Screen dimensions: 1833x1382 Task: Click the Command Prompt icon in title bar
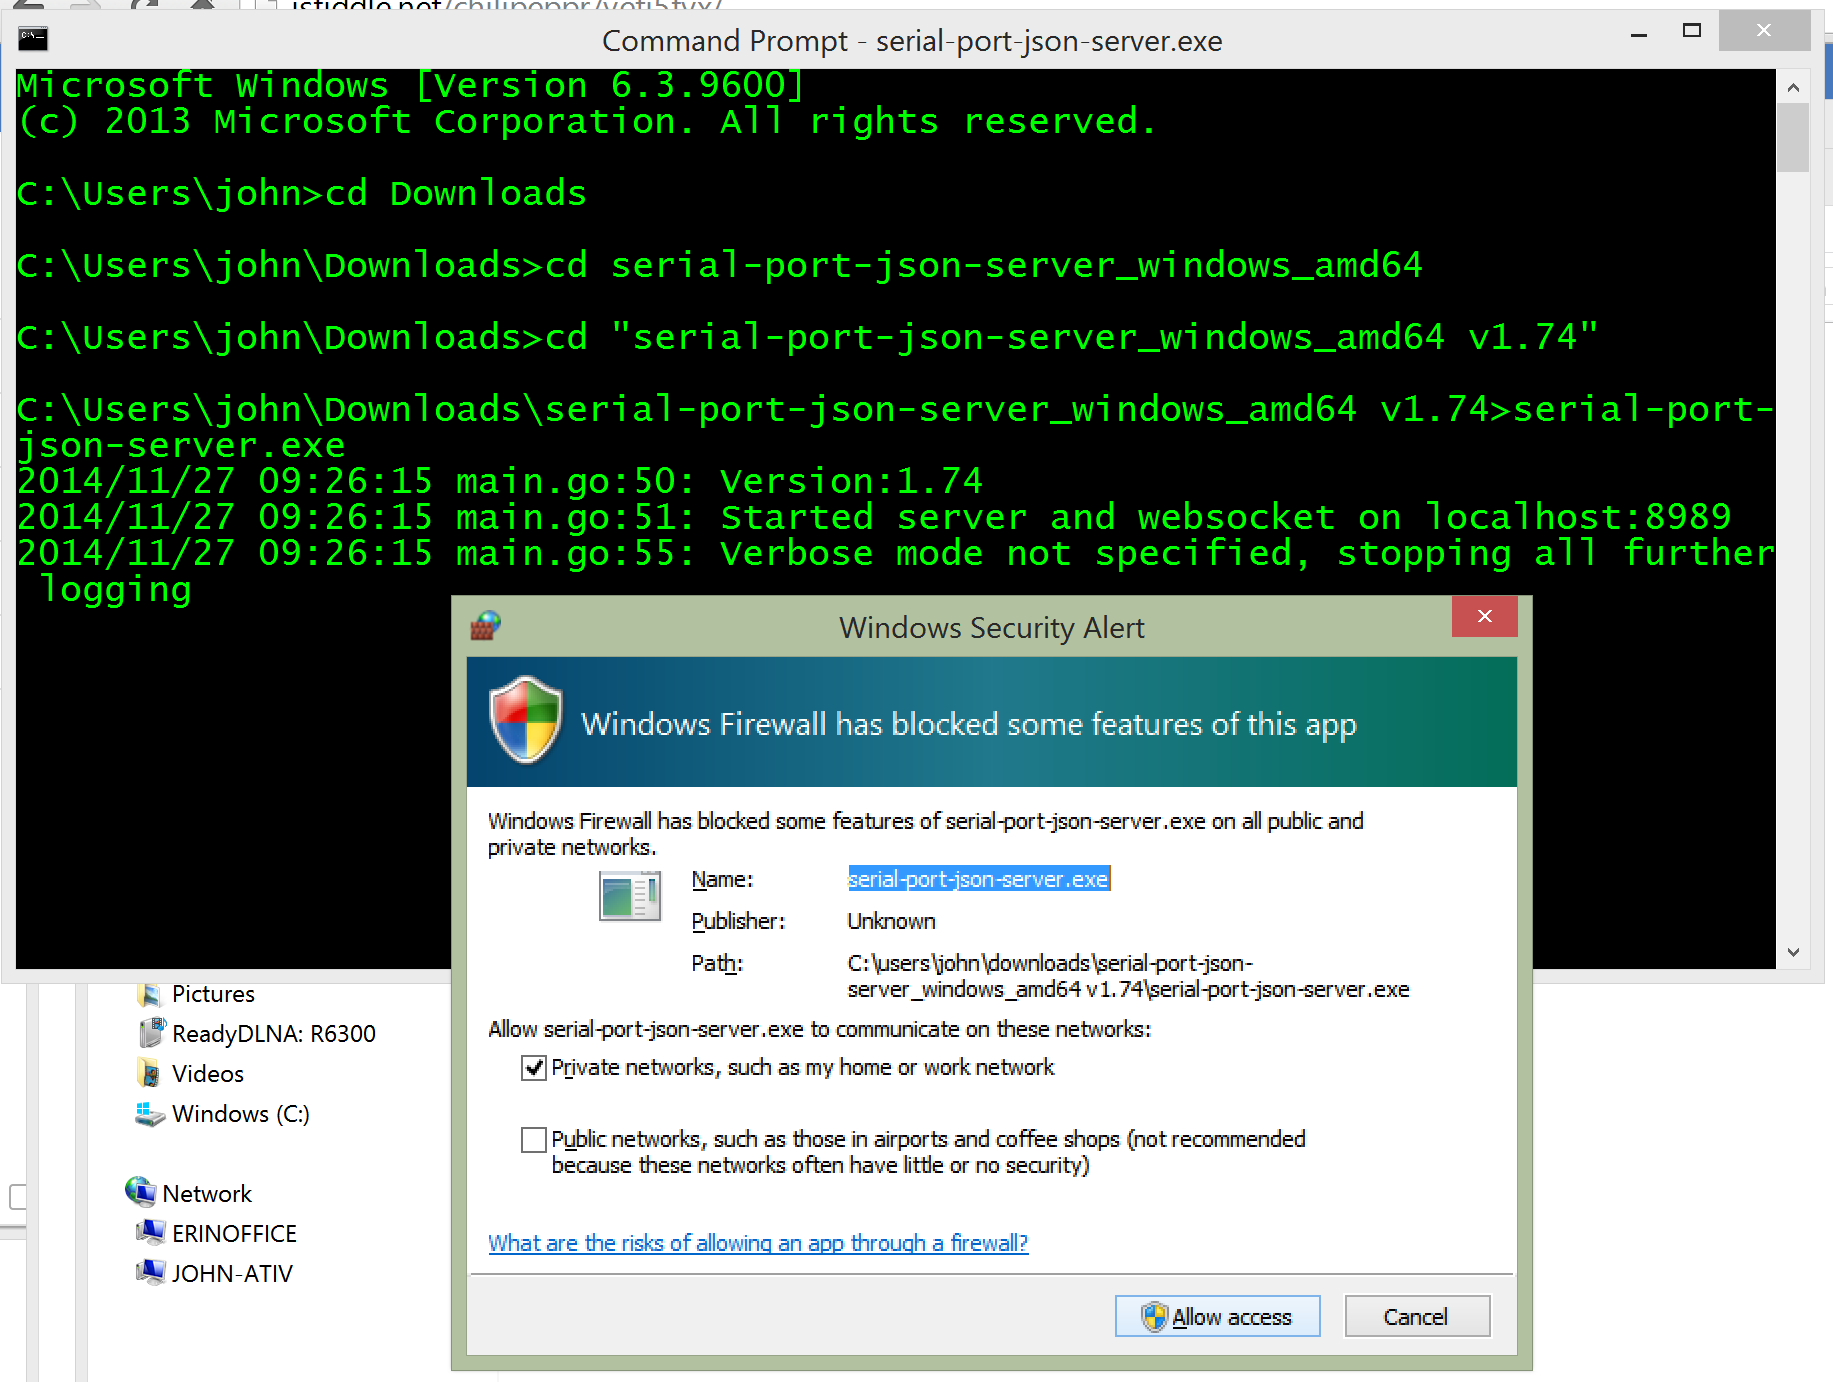[32, 40]
